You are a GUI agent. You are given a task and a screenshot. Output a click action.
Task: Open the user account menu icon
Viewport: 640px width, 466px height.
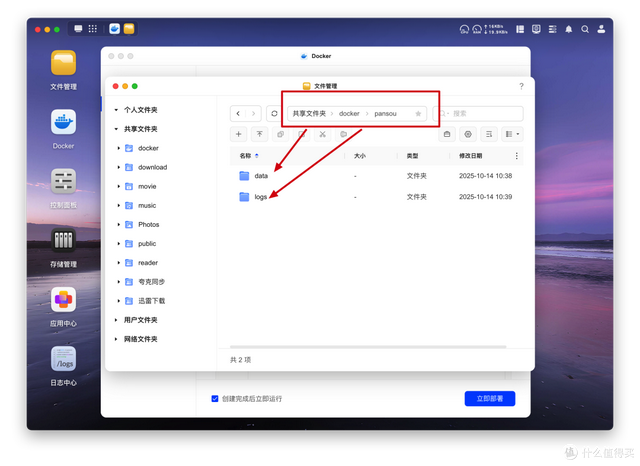click(x=601, y=29)
